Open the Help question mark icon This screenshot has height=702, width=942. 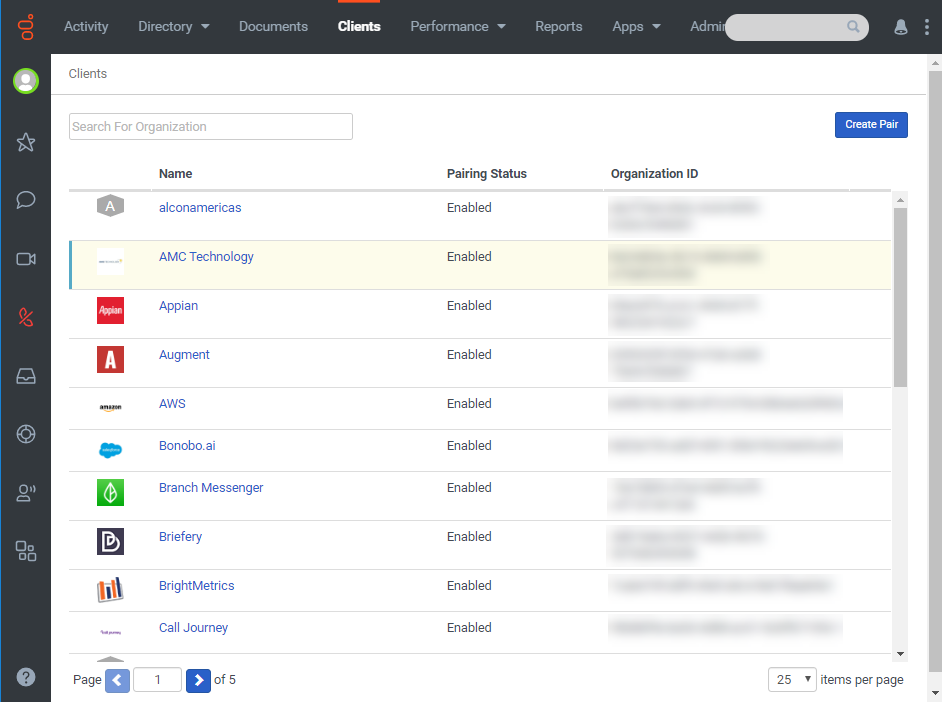(x=26, y=677)
